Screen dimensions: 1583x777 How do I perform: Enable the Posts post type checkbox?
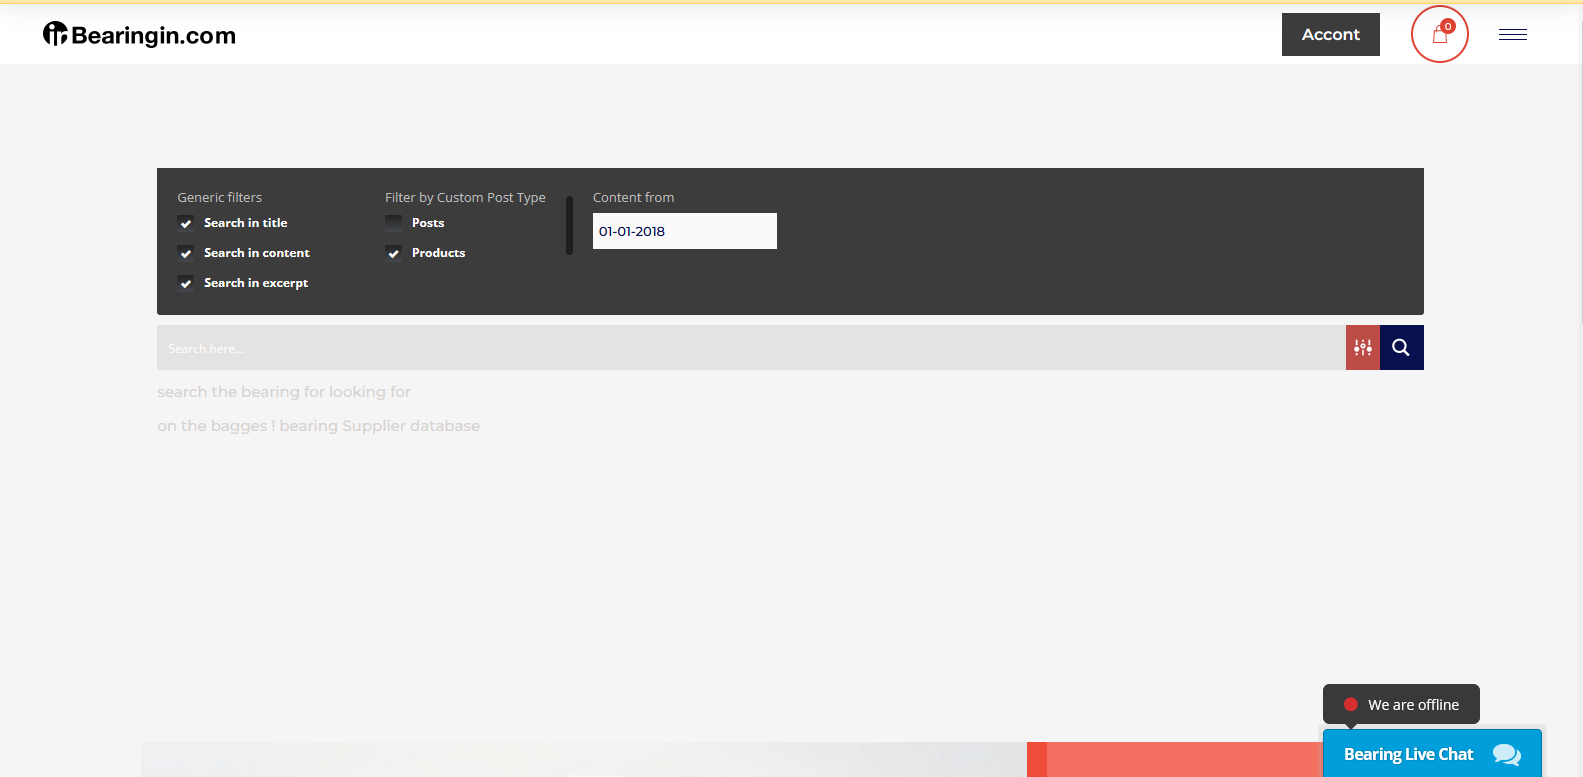(x=394, y=223)
